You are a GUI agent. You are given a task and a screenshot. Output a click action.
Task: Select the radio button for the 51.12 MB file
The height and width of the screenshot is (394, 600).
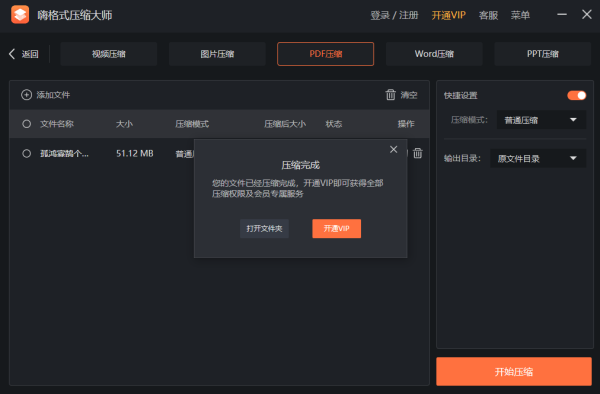pos(26,153)
